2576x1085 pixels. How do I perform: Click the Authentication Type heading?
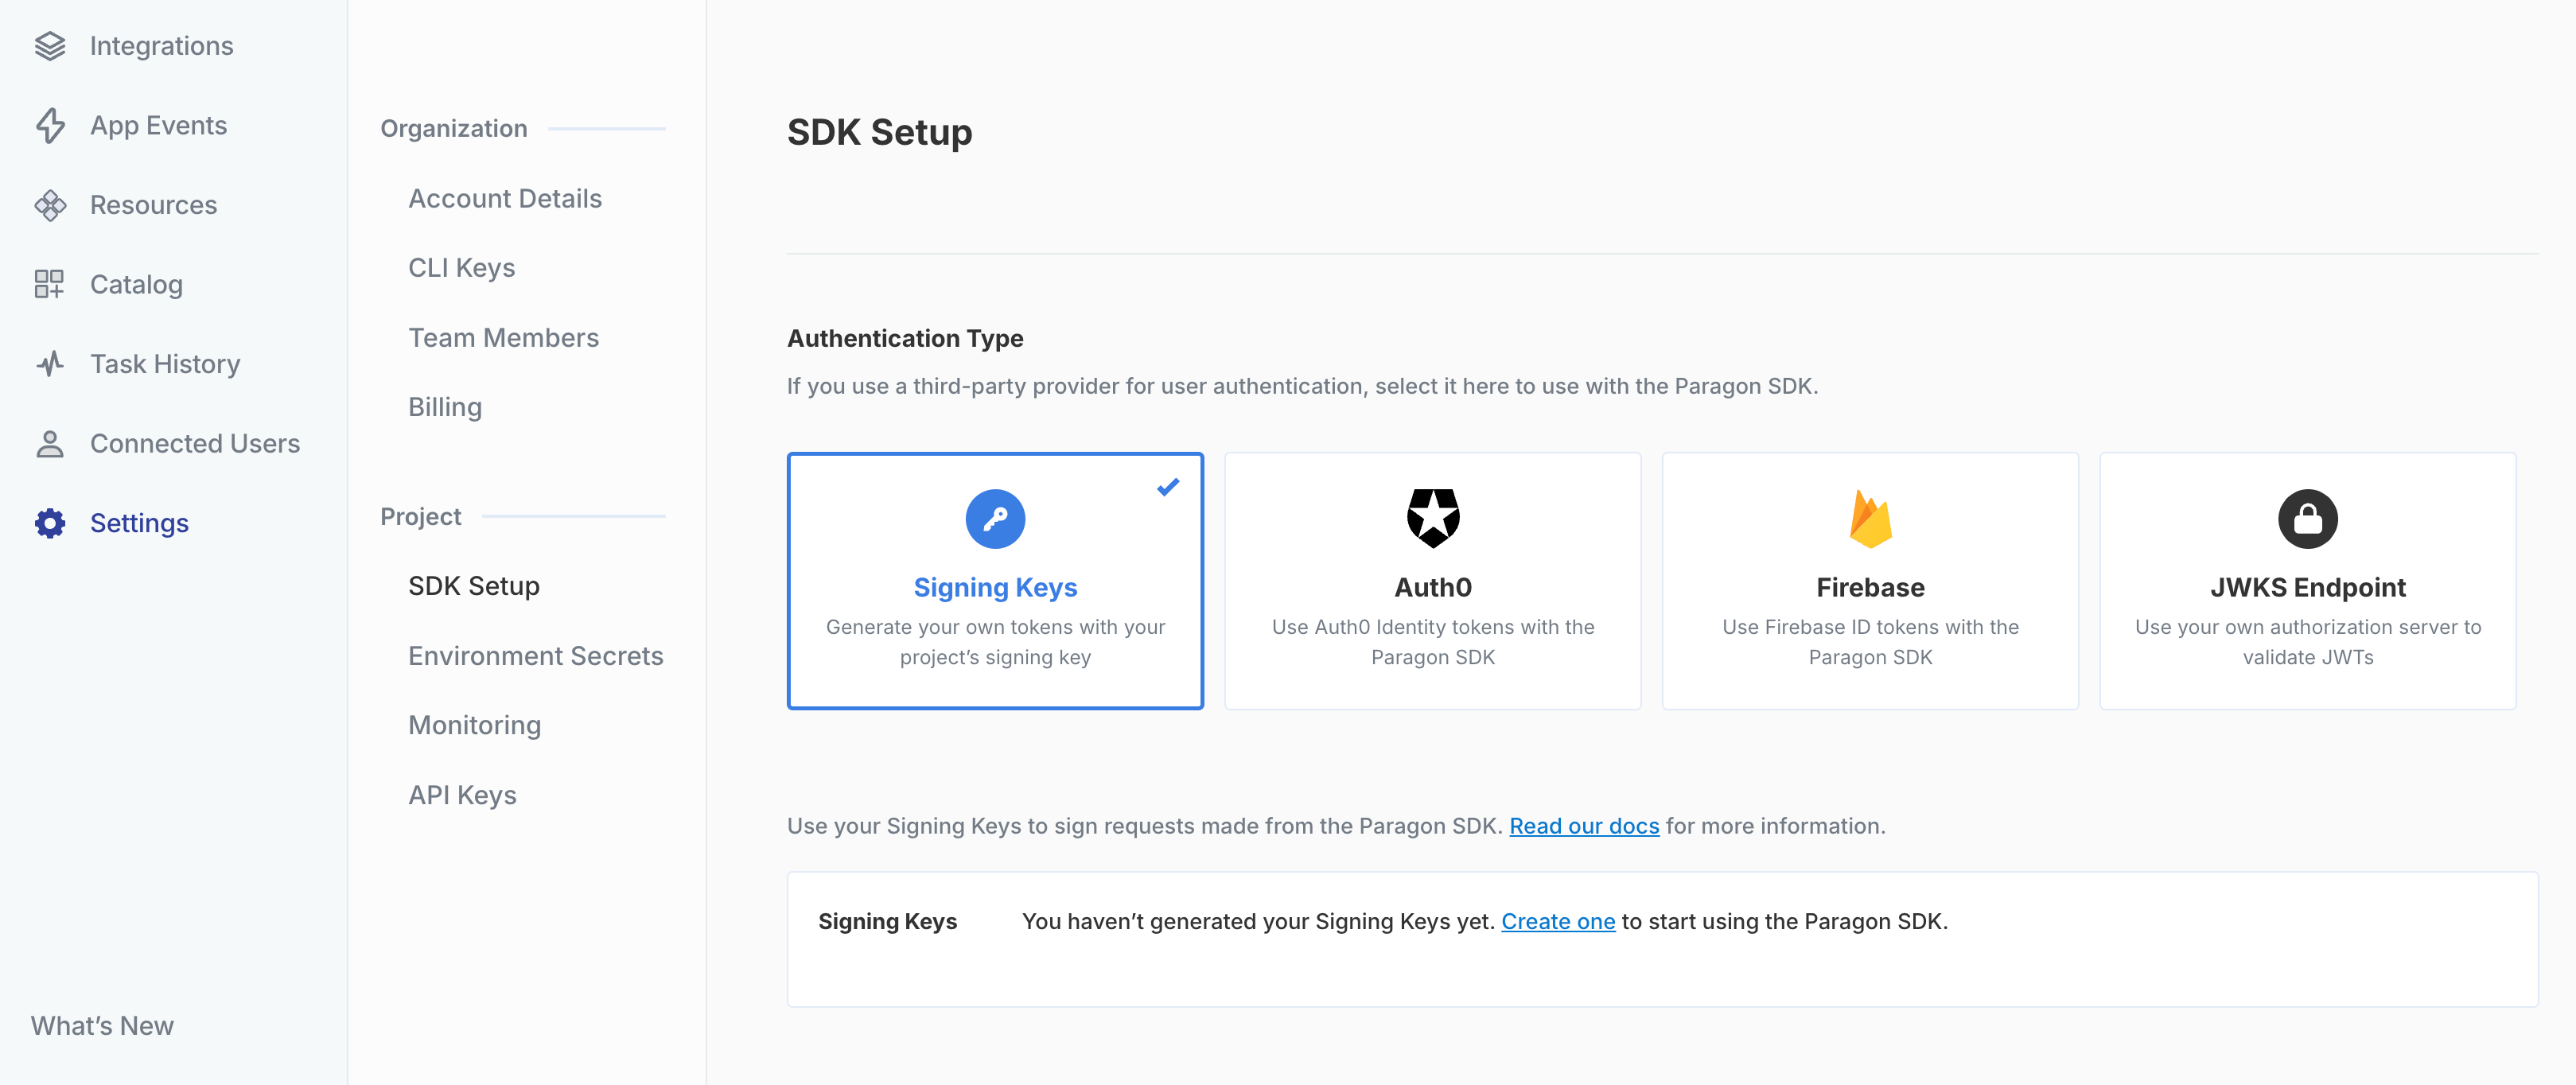click(905, 339)
